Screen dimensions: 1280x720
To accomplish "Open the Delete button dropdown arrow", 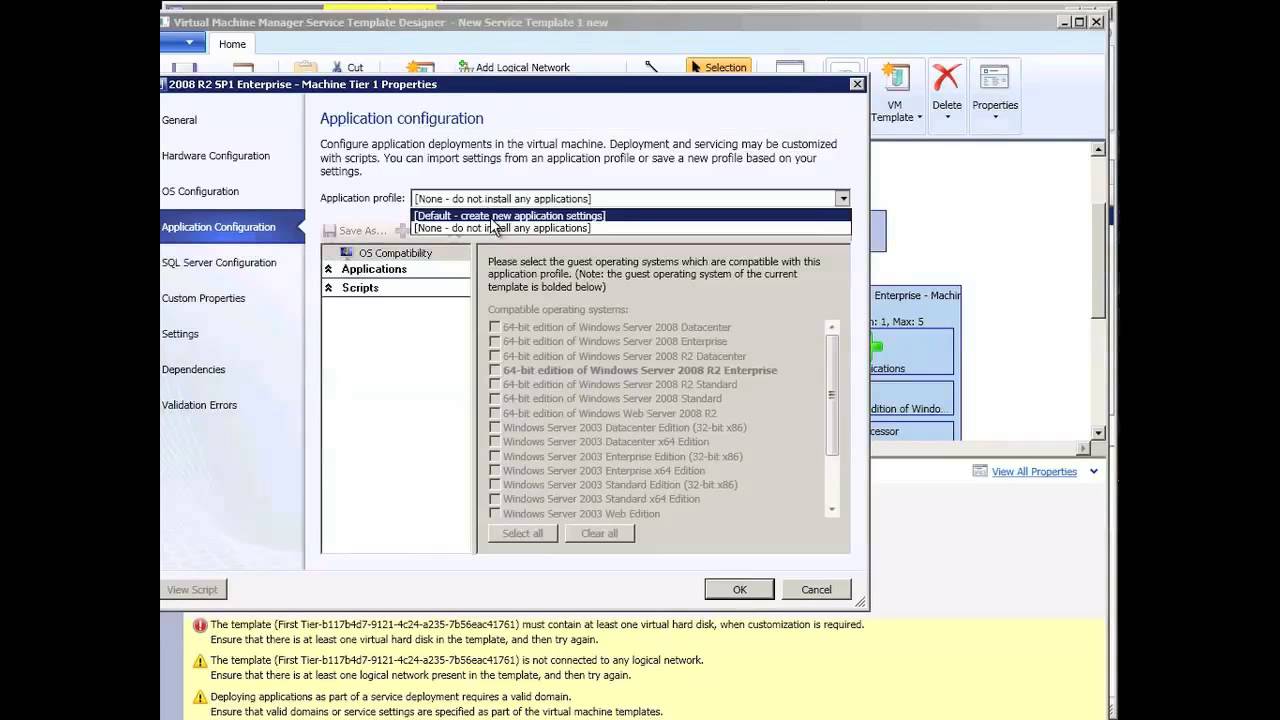I will tap(947, 118).
